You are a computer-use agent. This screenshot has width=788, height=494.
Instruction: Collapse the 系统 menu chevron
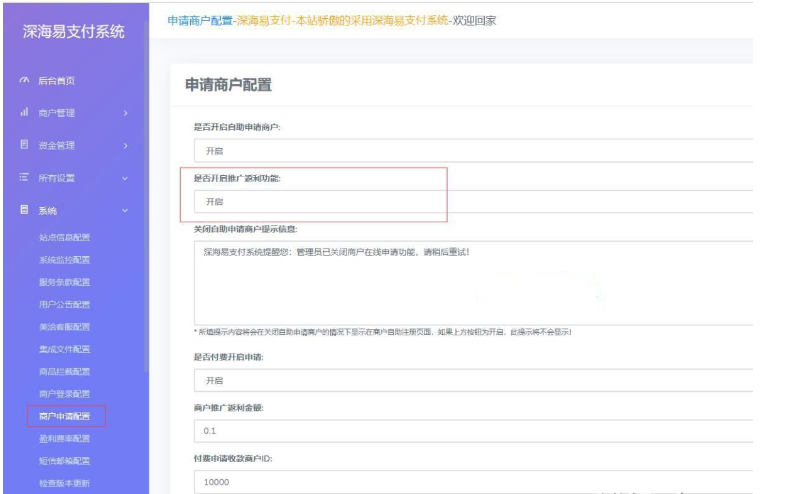click(x=125, y=211)
